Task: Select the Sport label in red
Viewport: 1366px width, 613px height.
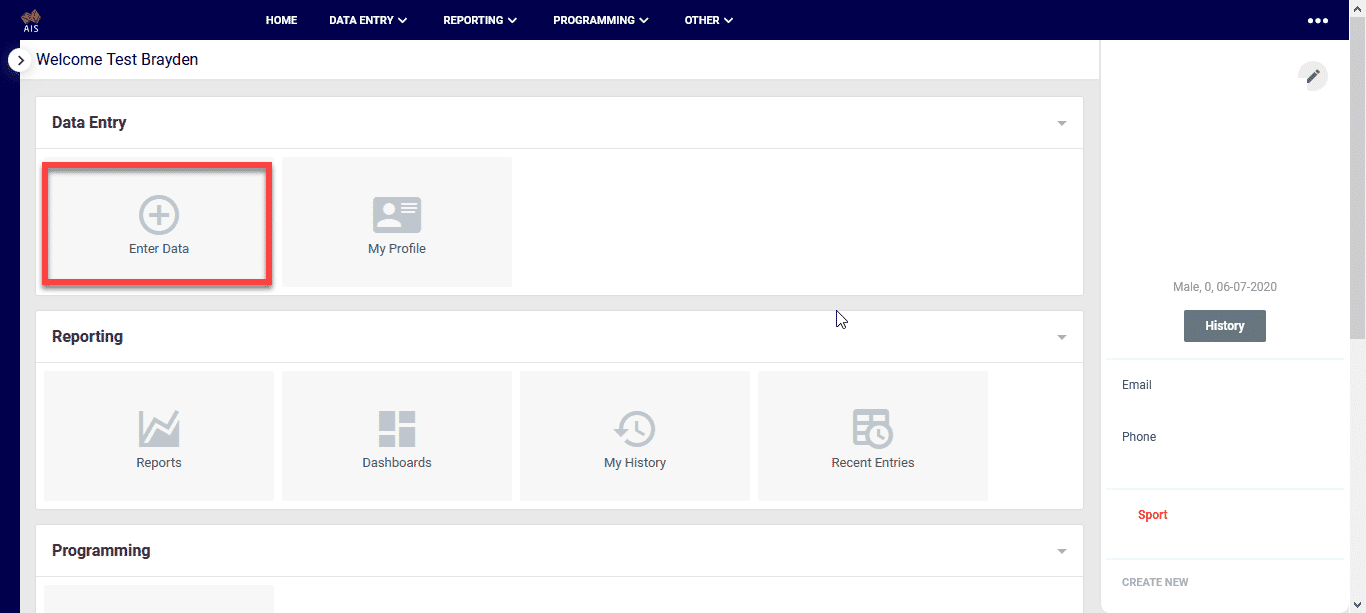Action: tap(1153, 515)
